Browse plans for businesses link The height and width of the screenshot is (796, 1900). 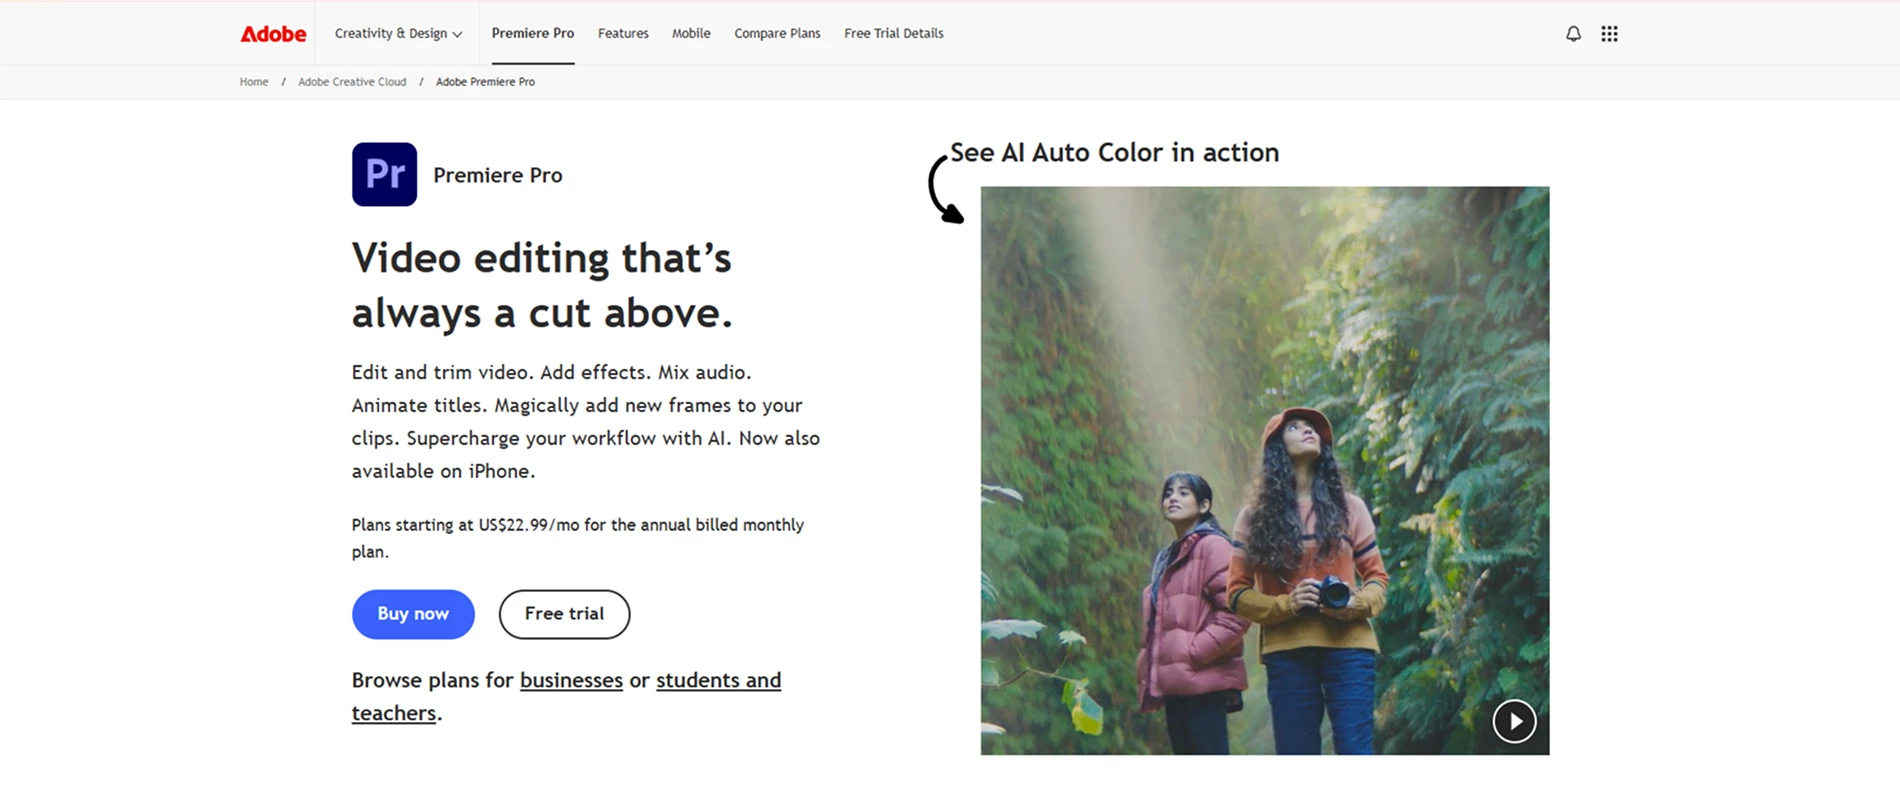pyautogui.click(x=571, y=680)
